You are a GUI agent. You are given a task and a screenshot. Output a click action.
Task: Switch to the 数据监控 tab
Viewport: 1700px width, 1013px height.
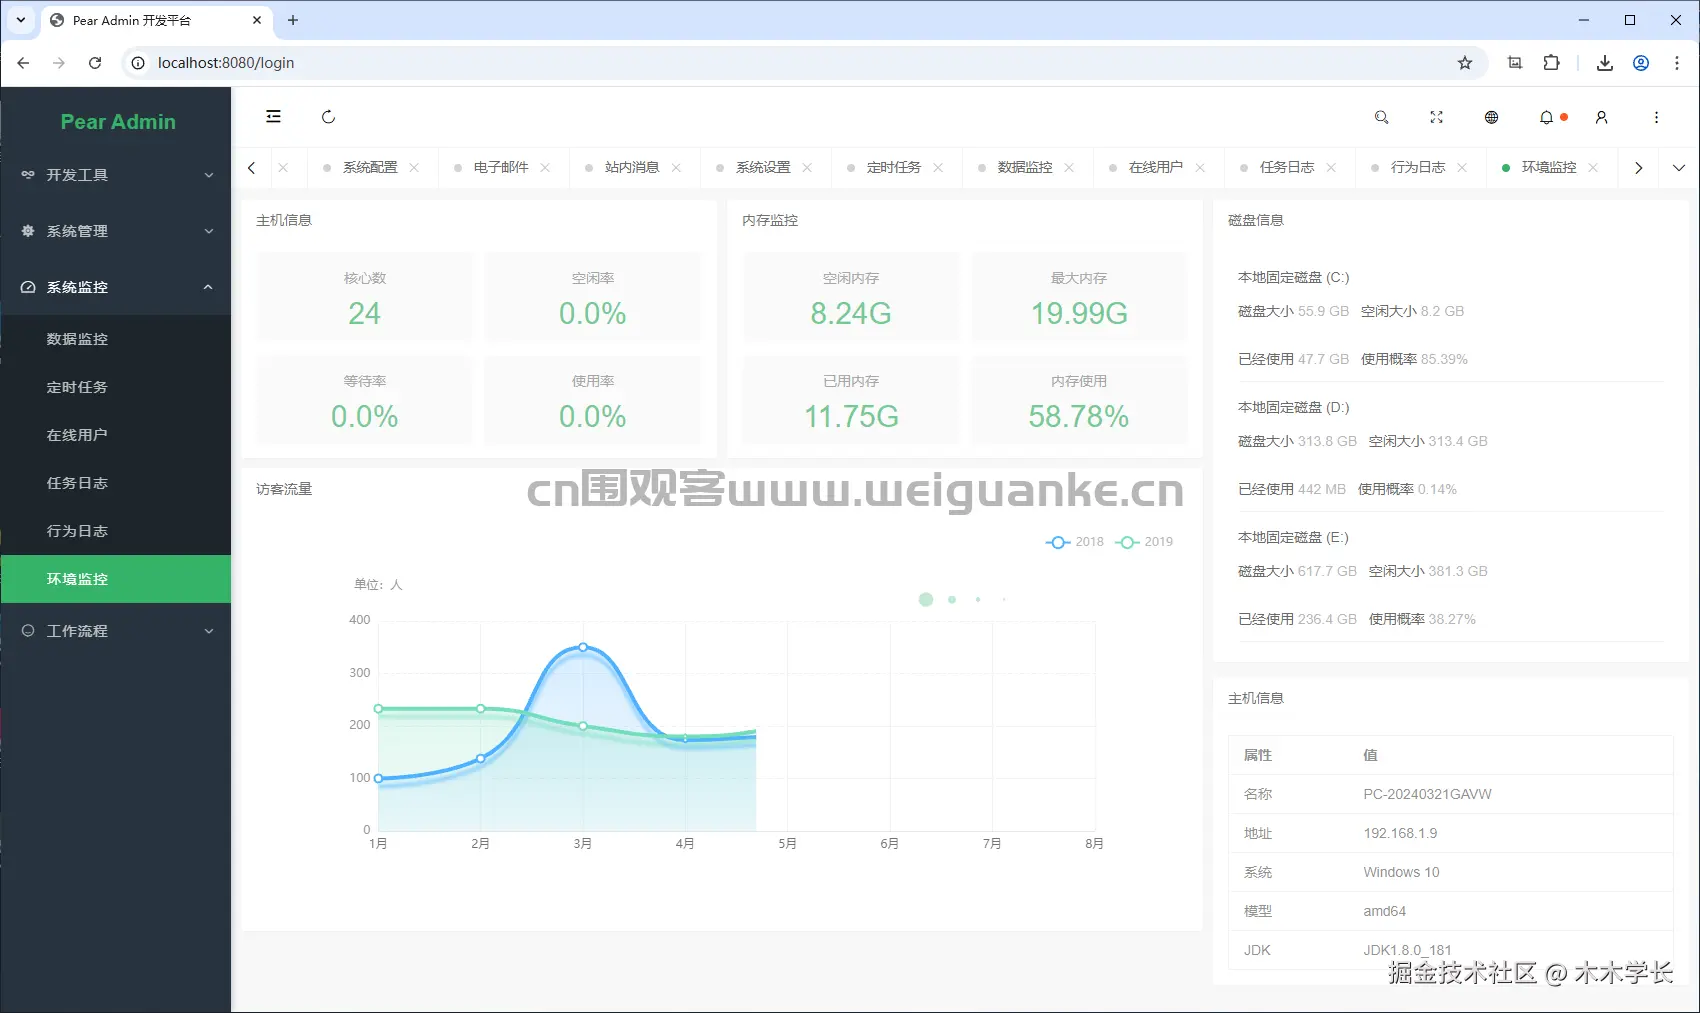point(1024,167)
